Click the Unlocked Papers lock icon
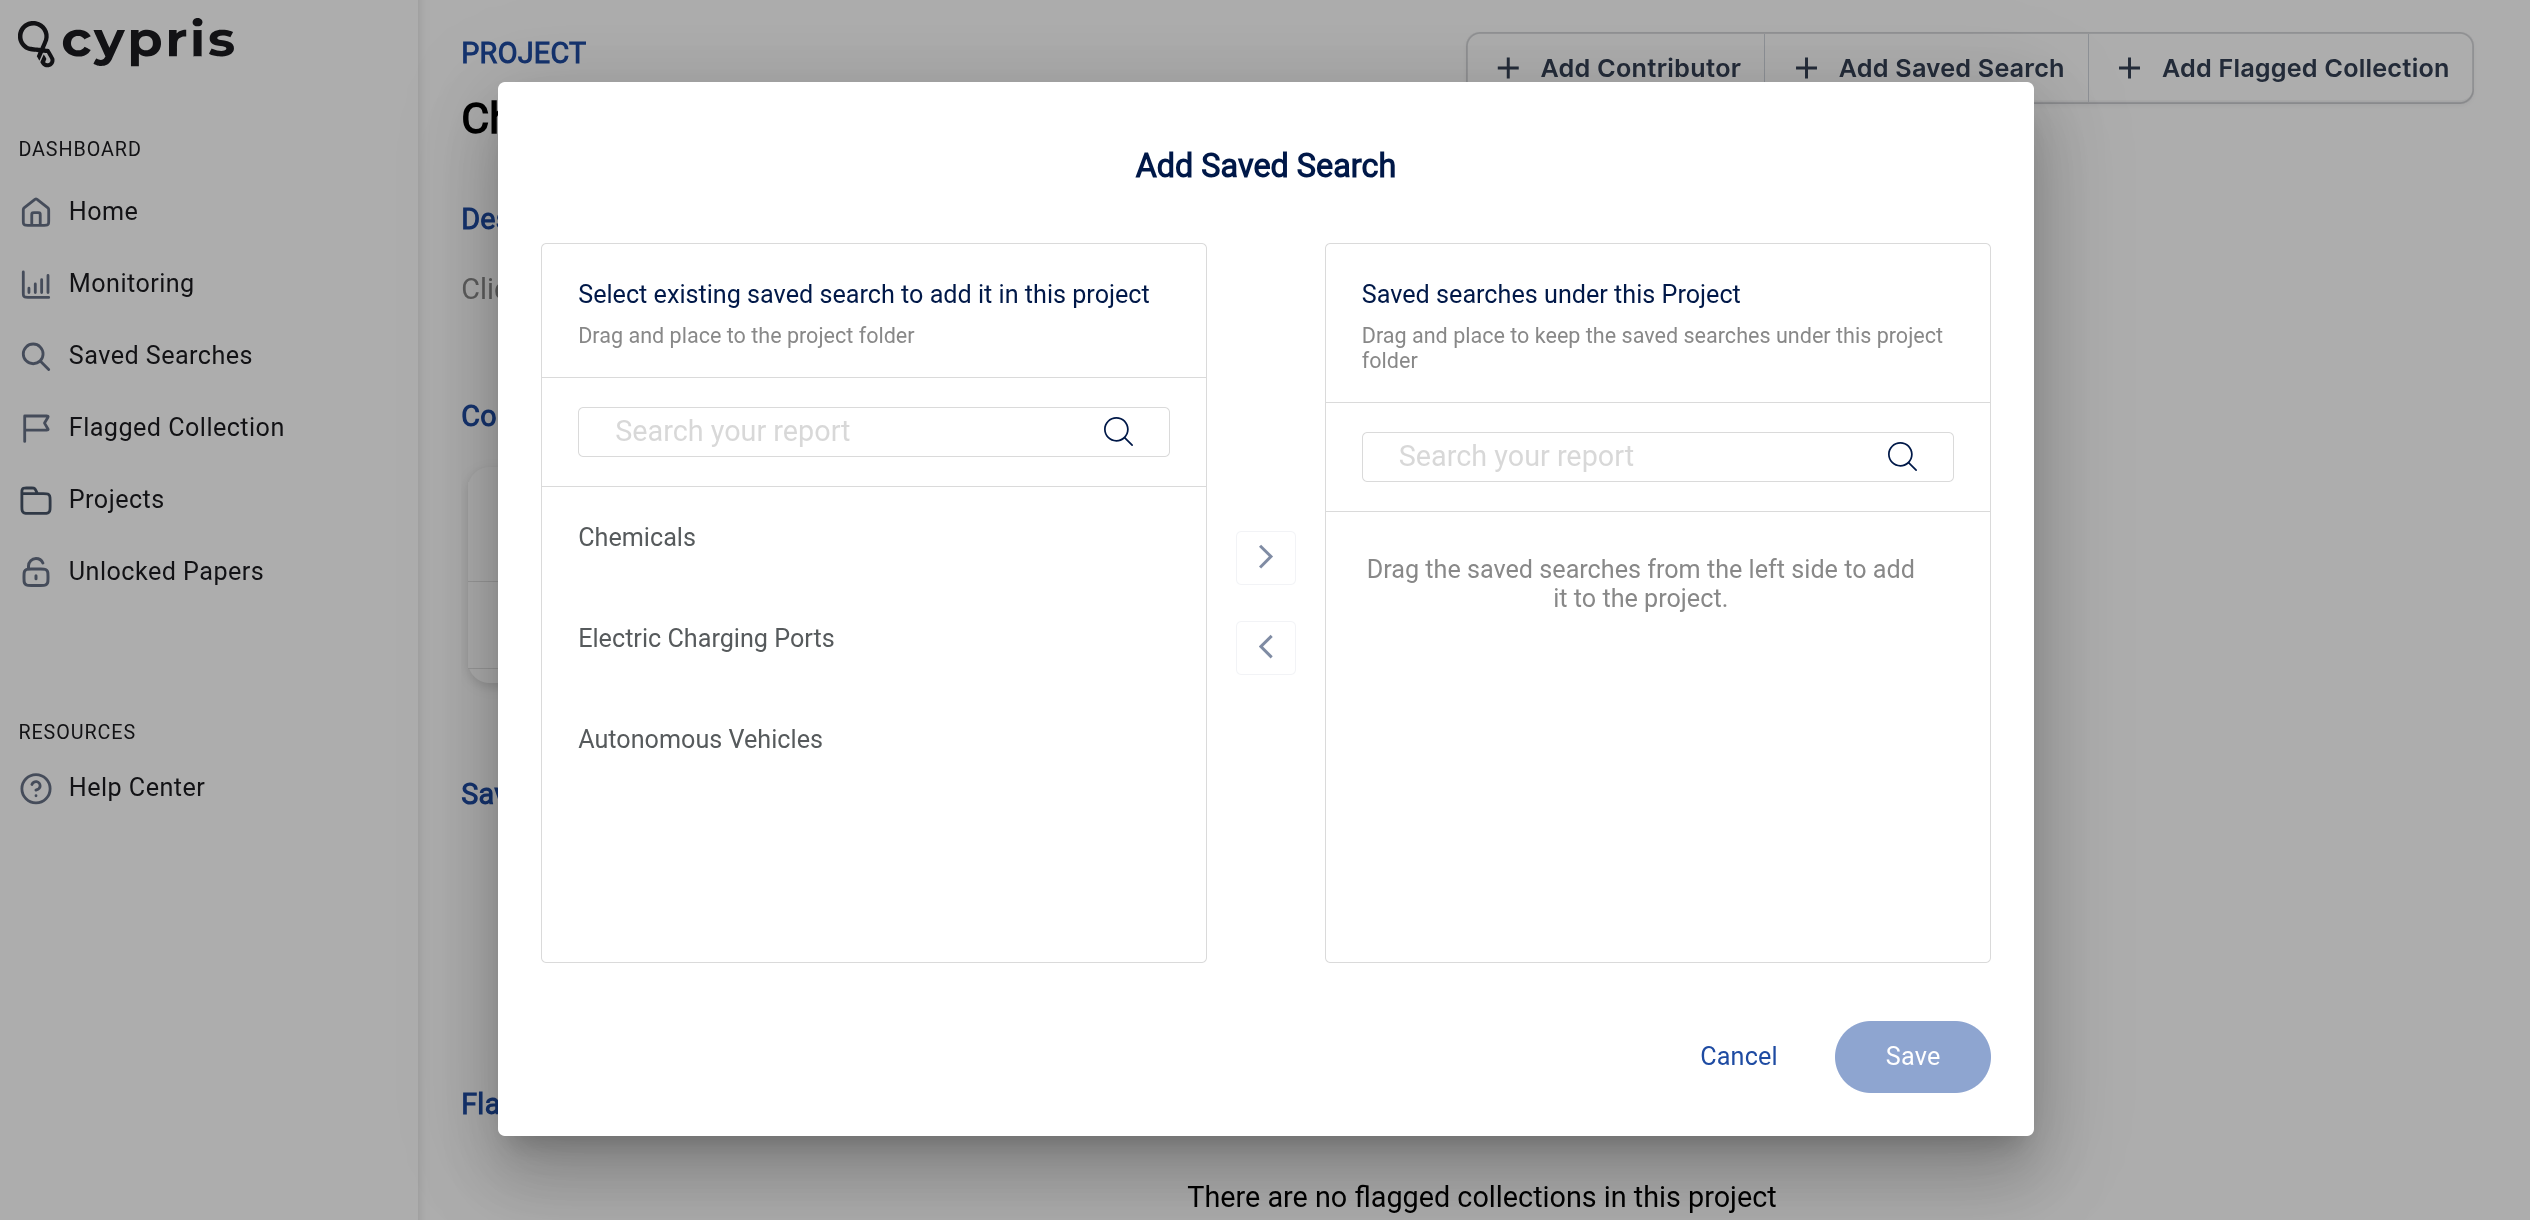The width and height of the screenshot is (2530, 1220). click(36, 572)
